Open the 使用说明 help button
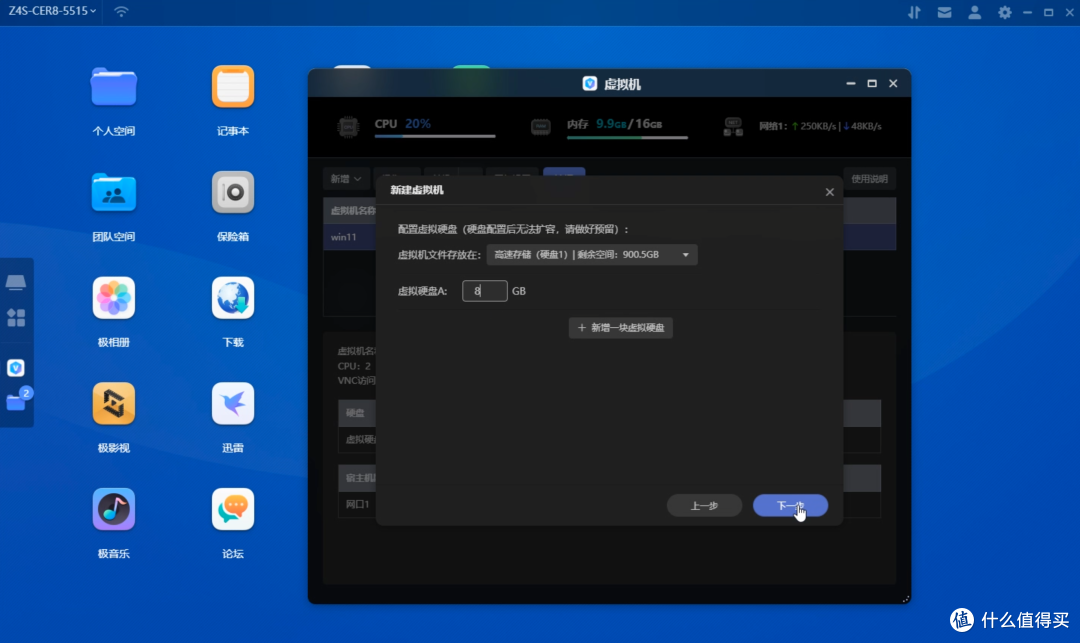The width and height of the screenshot is (1080, 643). [869, 179]
